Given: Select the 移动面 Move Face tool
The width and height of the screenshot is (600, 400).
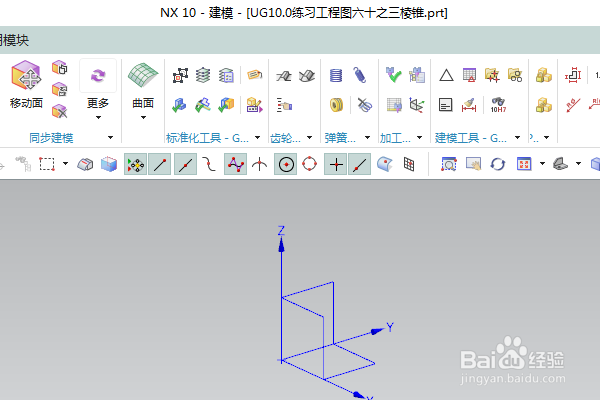Looking at the screenshot, I should click(x=26, y=85).
